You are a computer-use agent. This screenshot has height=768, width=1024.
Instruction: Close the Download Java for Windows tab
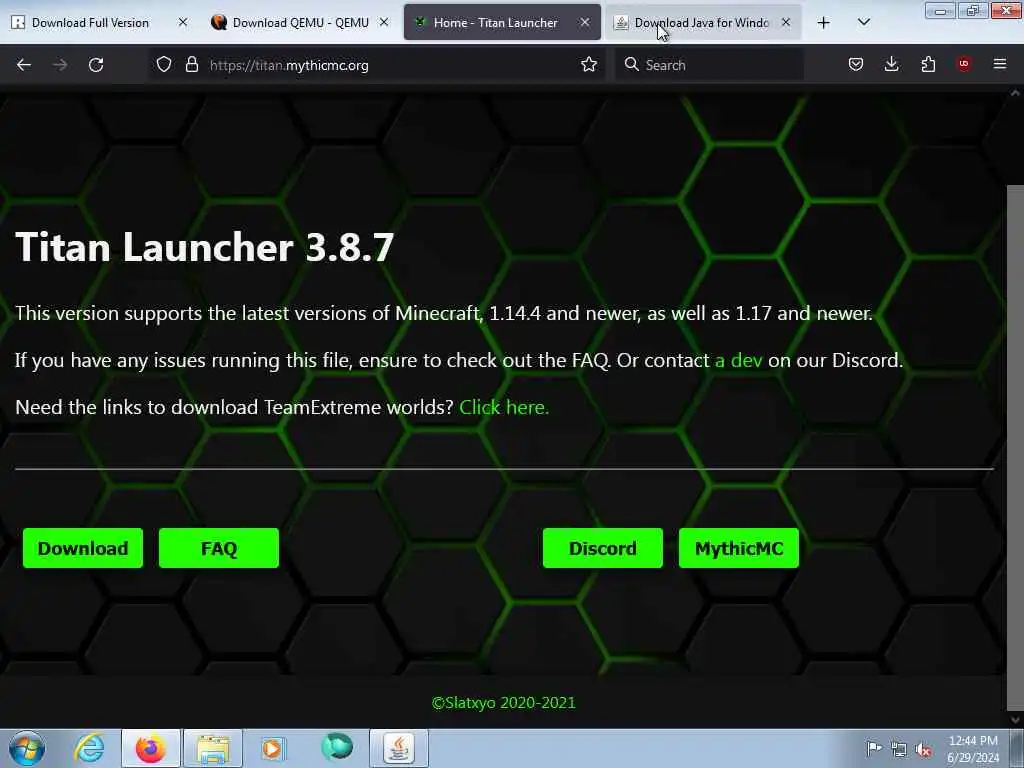(x=786, y=22)
